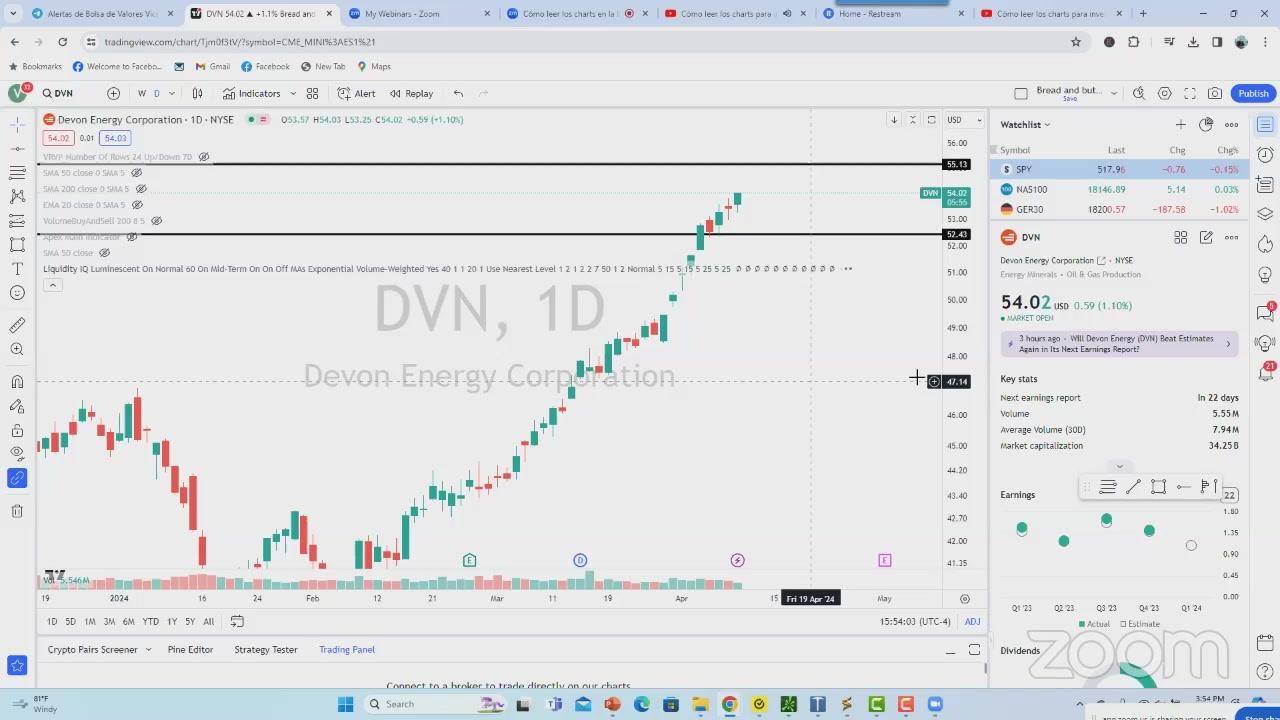Switch to the Pine Editor tab
The image size is (1280, 720).
click(x=190, y=650)
